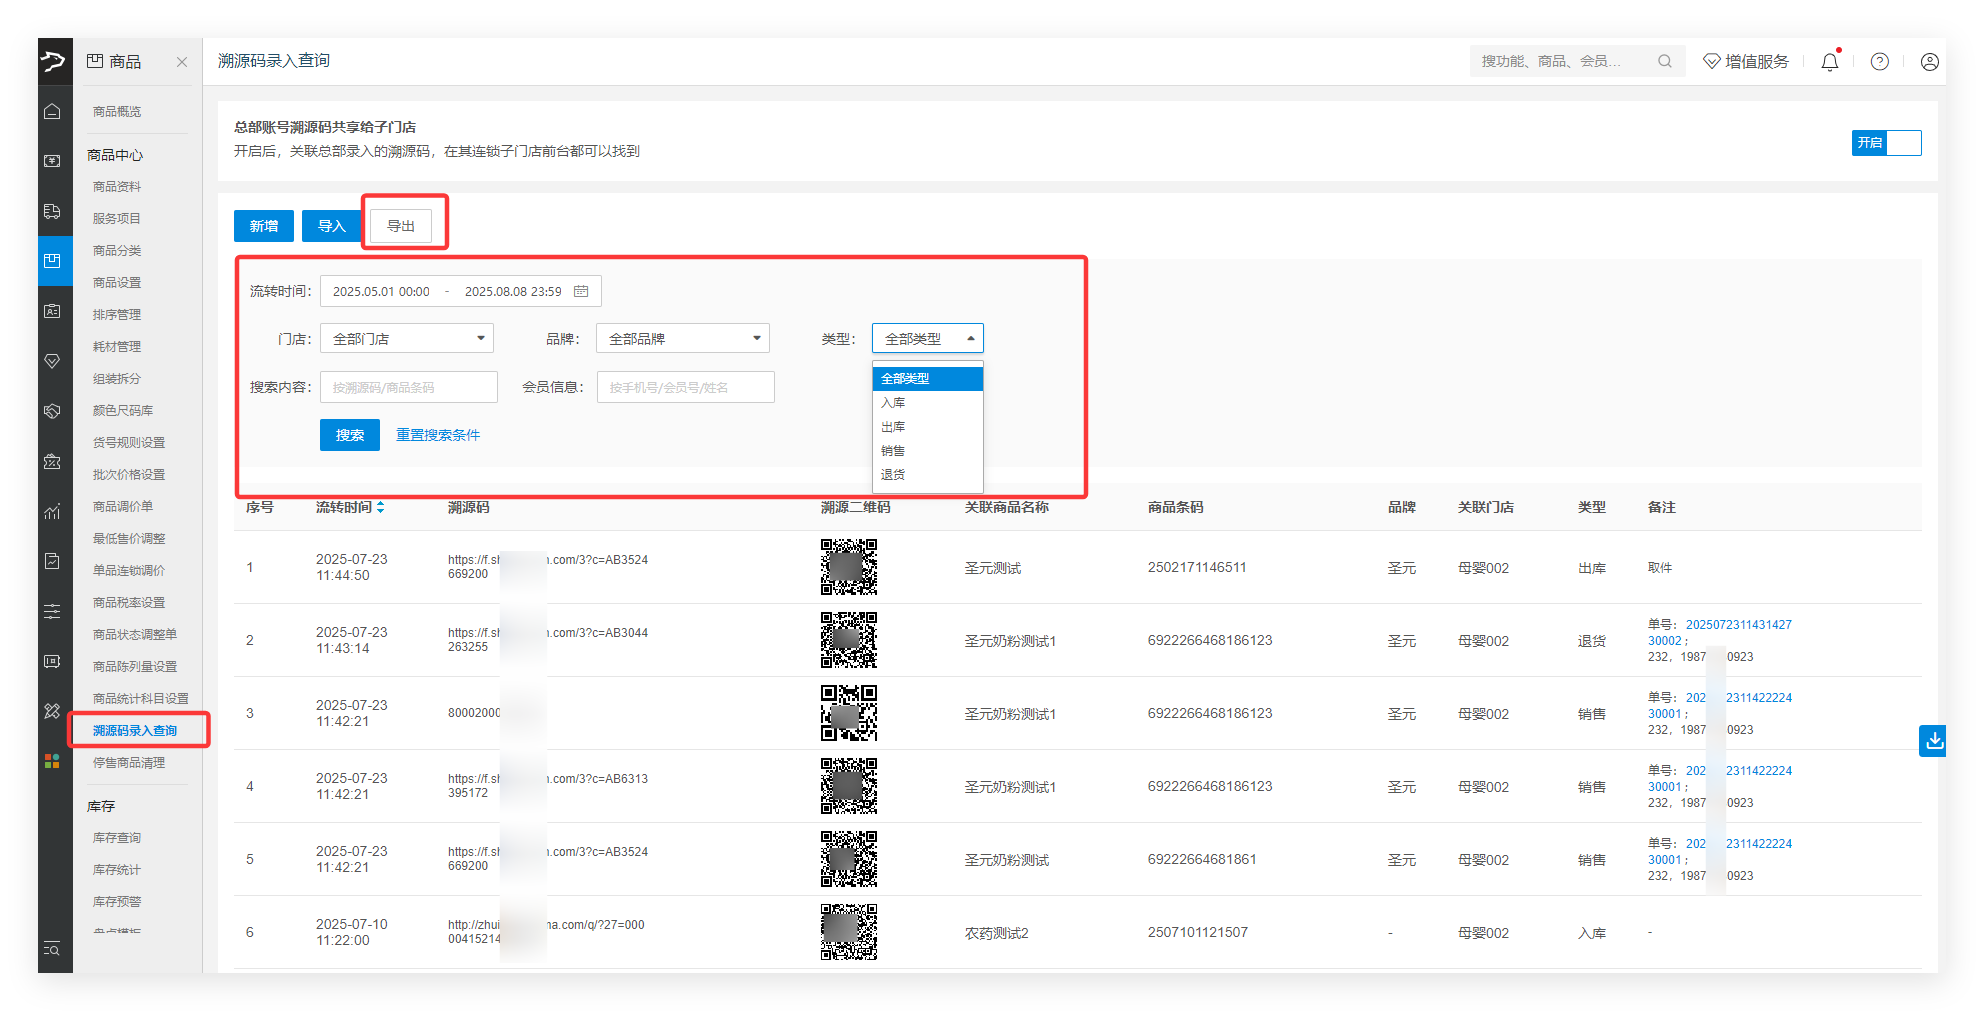Click the search magnifier icon in top bar
The width and height of the screenshot is (1984, 1011).
click(1664, 61)
